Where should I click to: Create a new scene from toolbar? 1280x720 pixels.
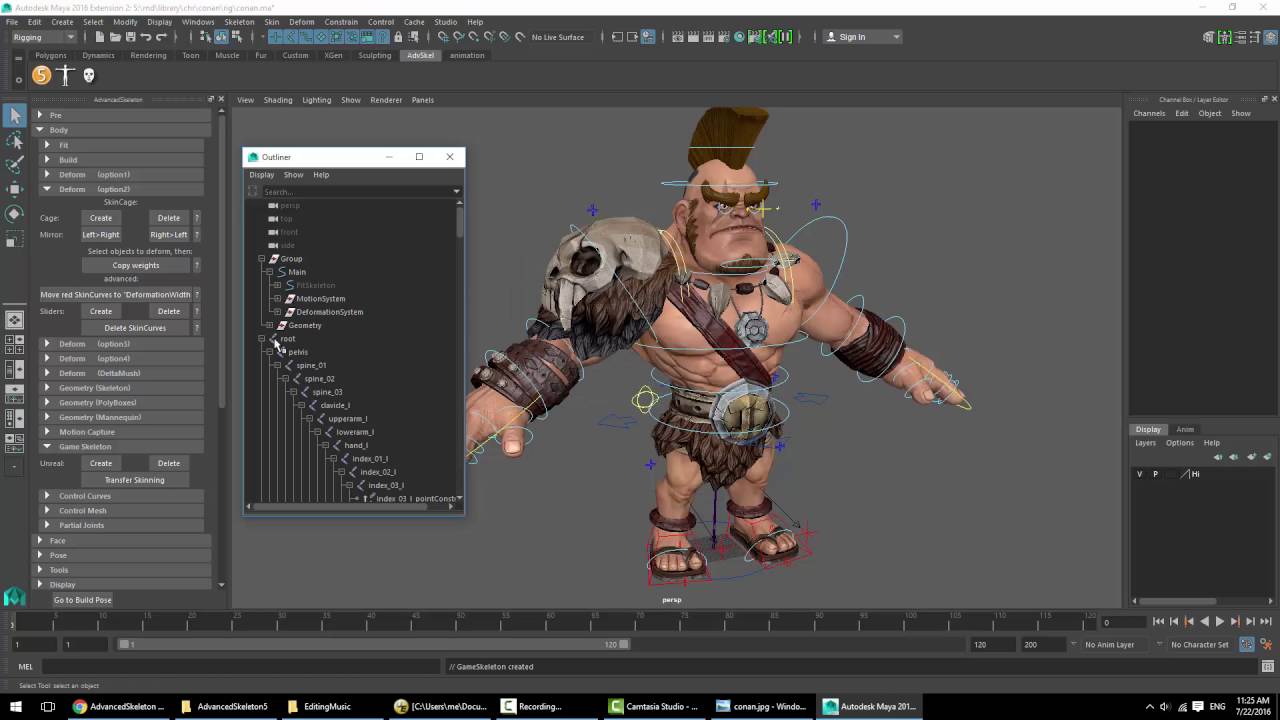pyautogui.click(x=99, y=37)
